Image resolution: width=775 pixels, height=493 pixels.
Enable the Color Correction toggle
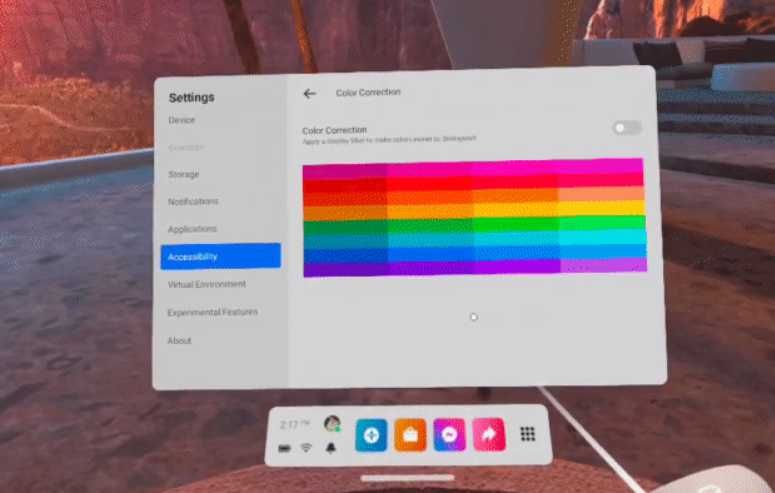tap(626, 128)
